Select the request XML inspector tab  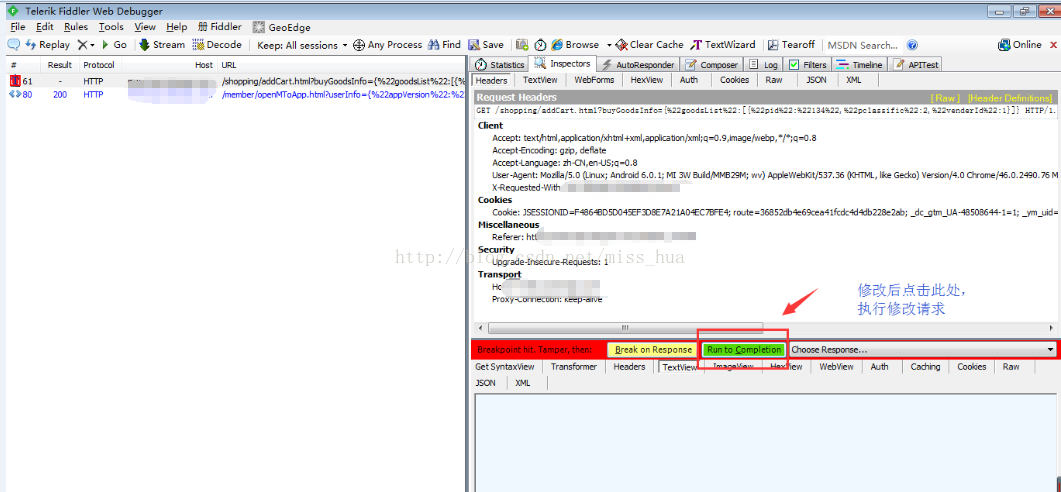[853, 80]
